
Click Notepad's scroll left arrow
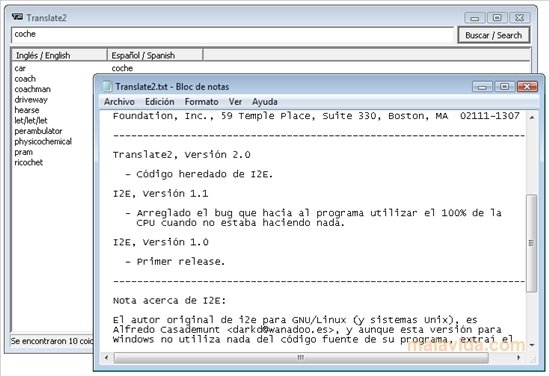coord(107,357)
